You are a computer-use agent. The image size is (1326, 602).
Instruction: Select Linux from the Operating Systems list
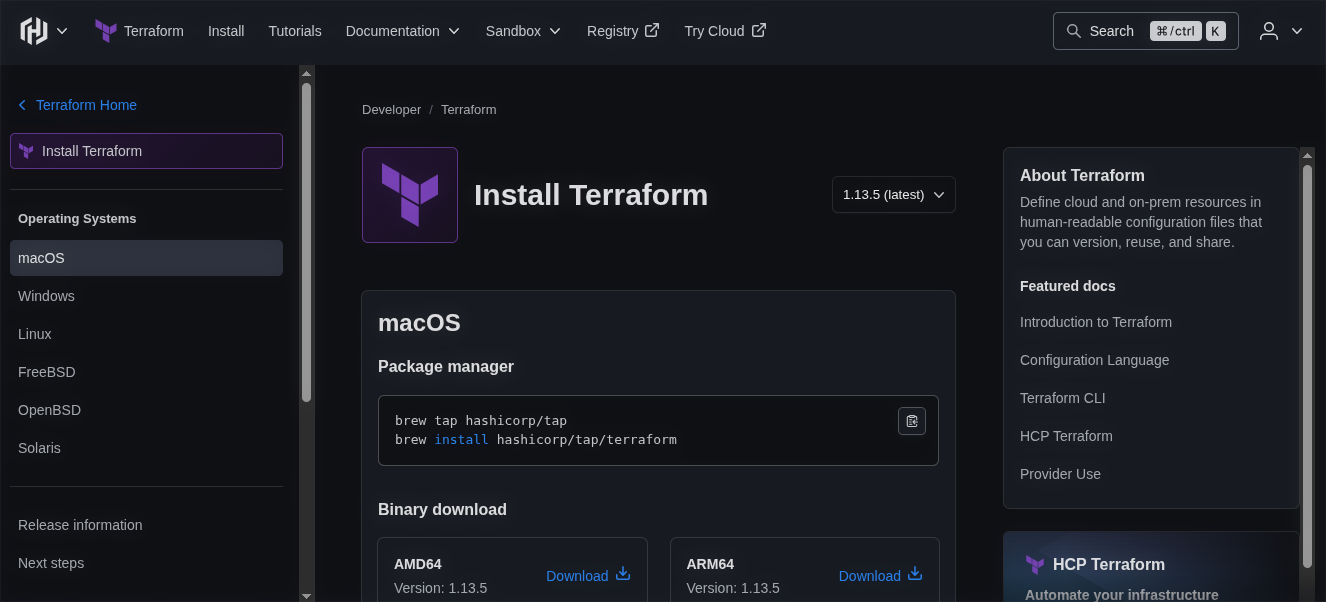pos(34,333)
